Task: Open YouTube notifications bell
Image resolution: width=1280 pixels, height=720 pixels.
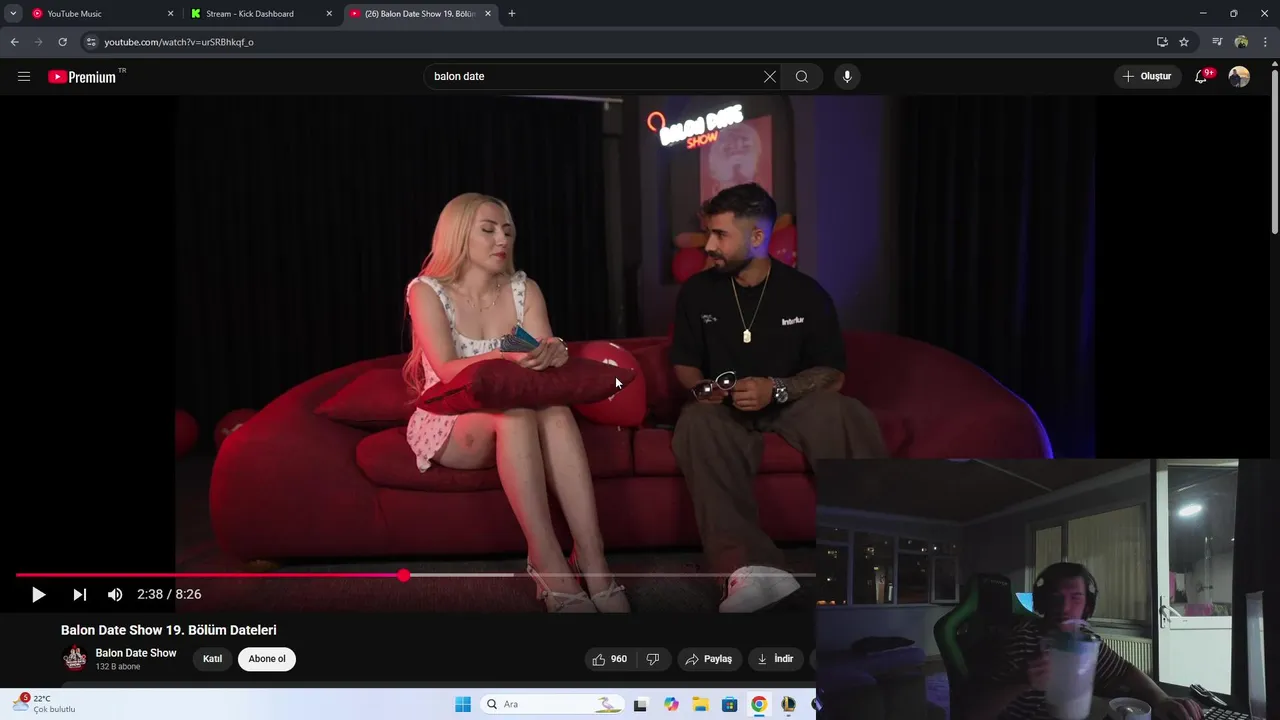Action: (x=1202, y=76)
